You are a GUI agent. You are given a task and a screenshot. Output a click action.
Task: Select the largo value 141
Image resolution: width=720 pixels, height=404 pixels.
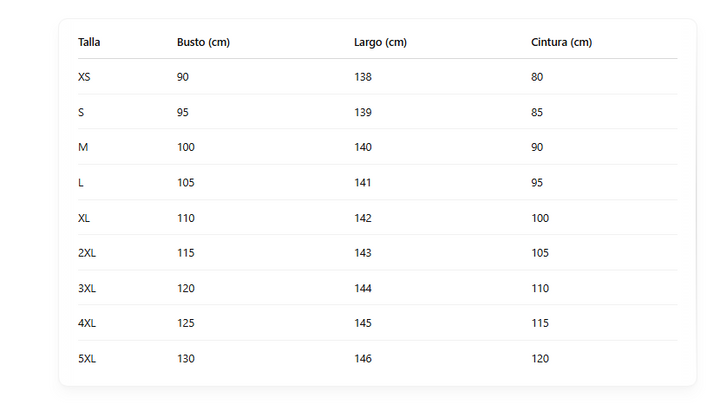pyautogui.click(x=363, y=182)
